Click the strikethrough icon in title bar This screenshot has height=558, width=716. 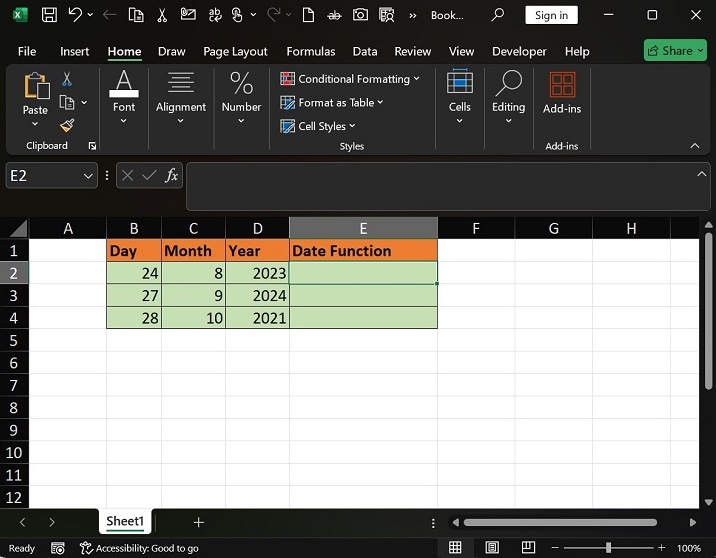tap(334, 16)
